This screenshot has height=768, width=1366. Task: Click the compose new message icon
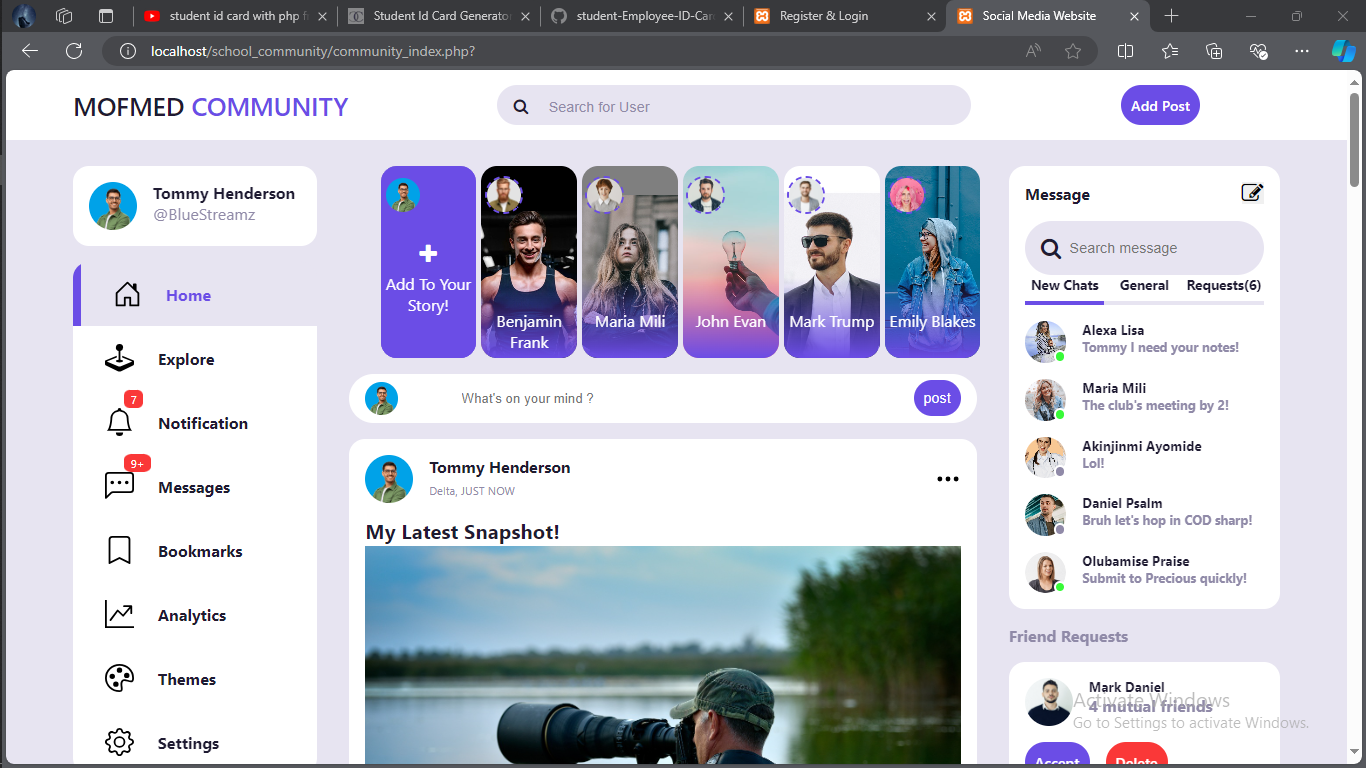coord(1251,193)
